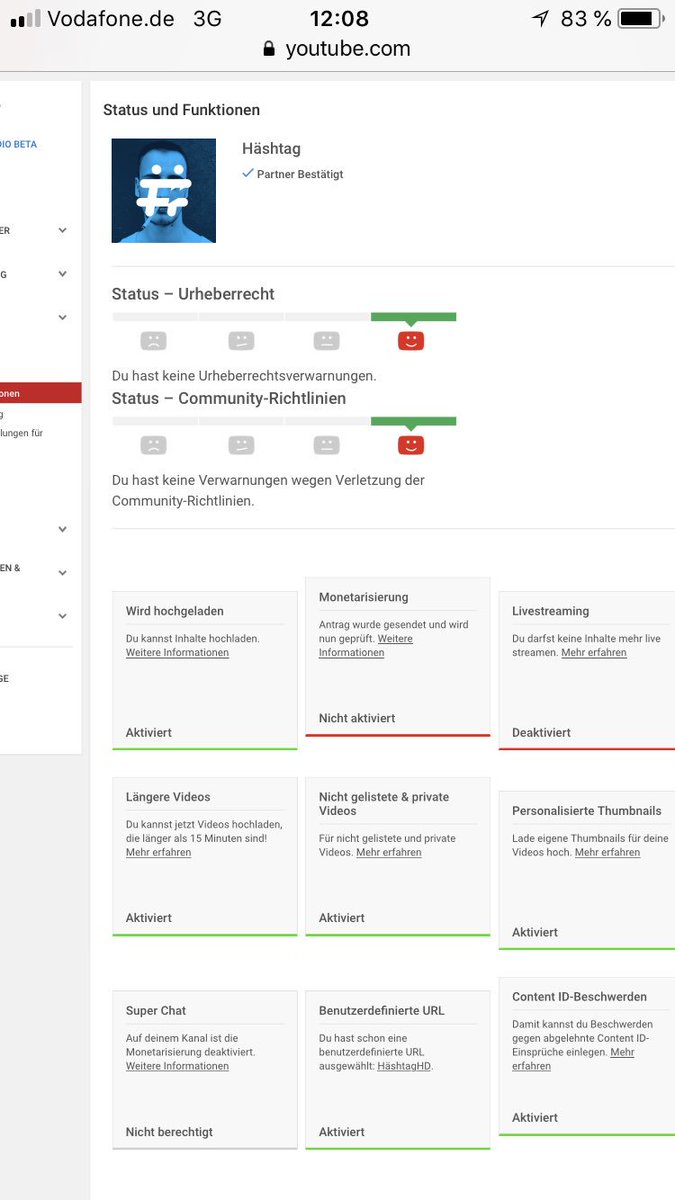Click the neutral face icon under Status – Urheberrecht
This screenshot has height=1200, width=675.
pos(326,341)
